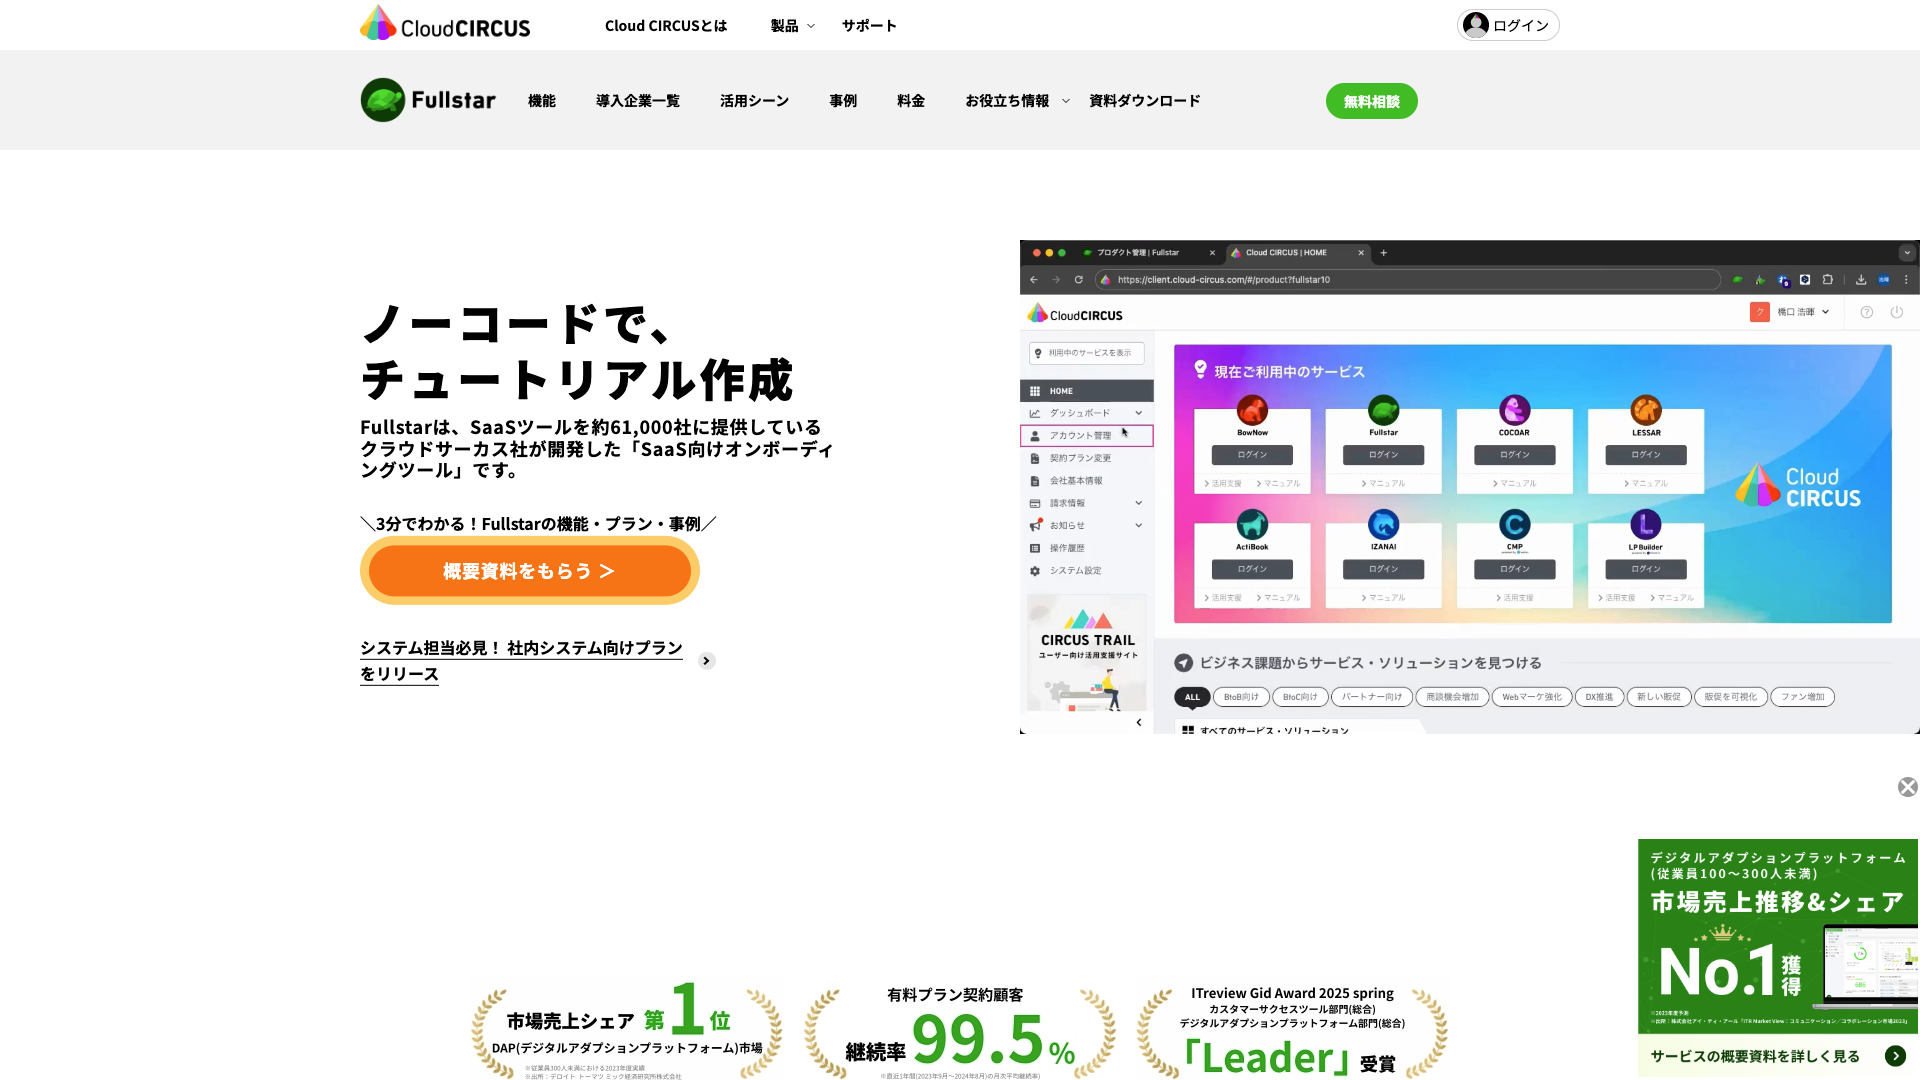Select the ALL filter chip in the hero screenshot

(1192, 697)
